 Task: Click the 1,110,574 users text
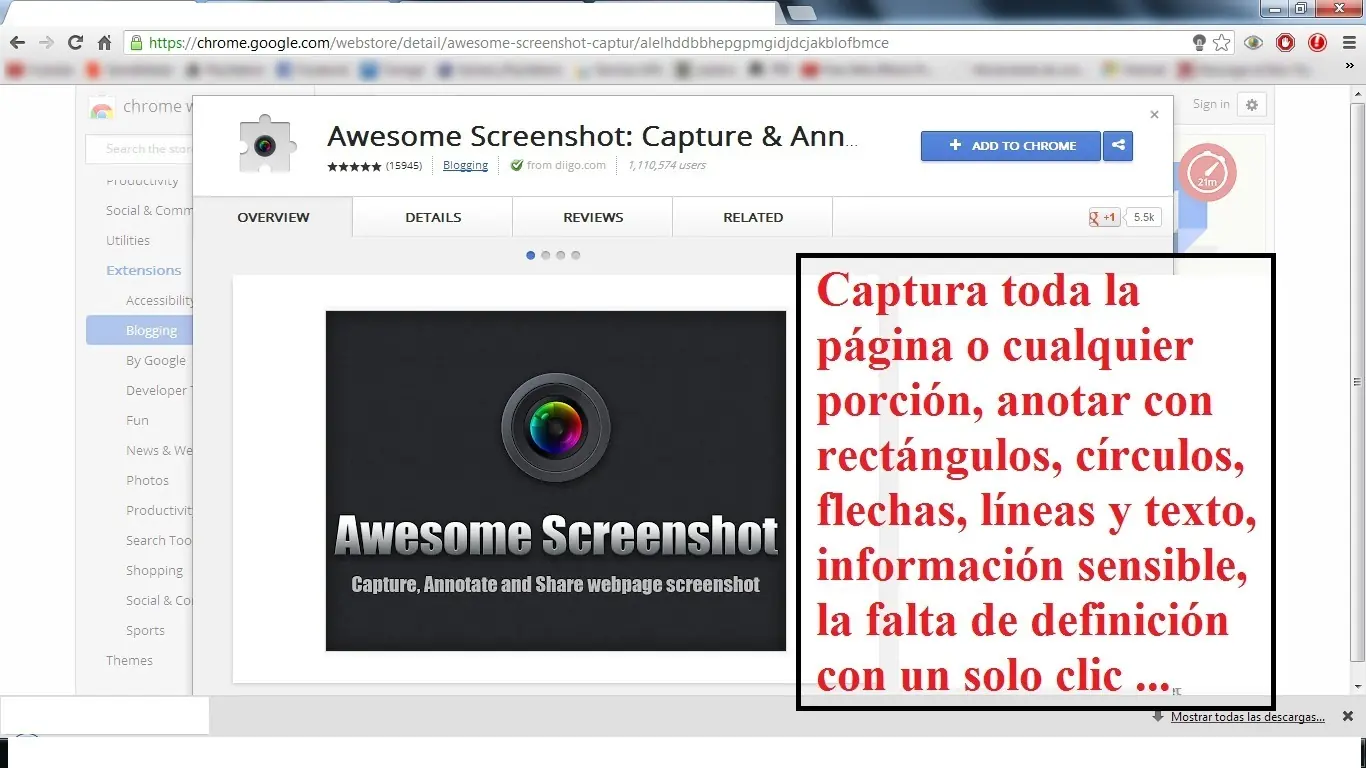(666, 166)
